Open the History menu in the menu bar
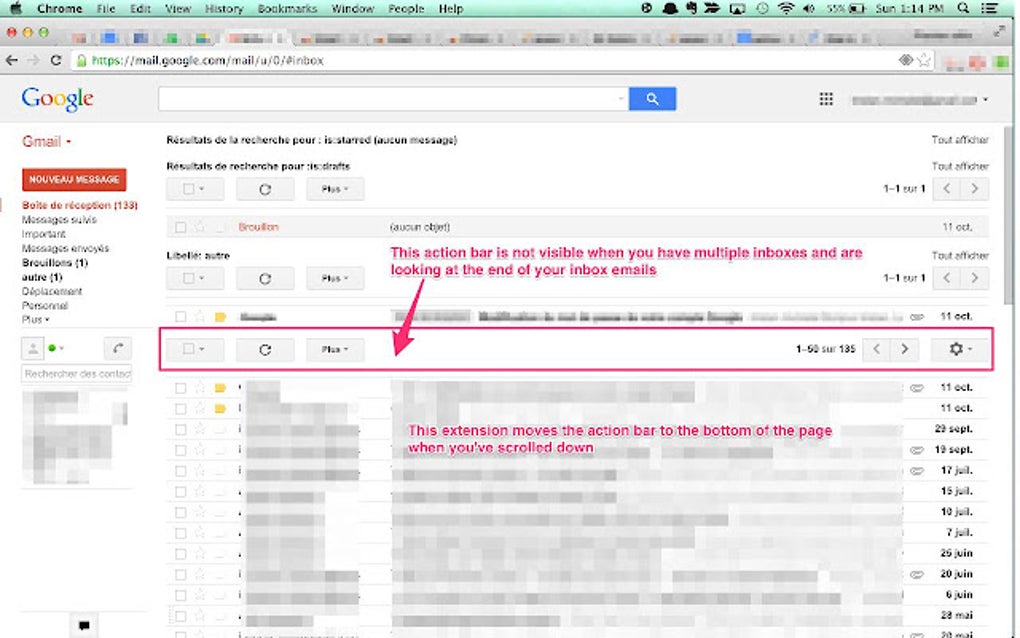Viewport: 1020px width, 638px height. pos(223,8)
